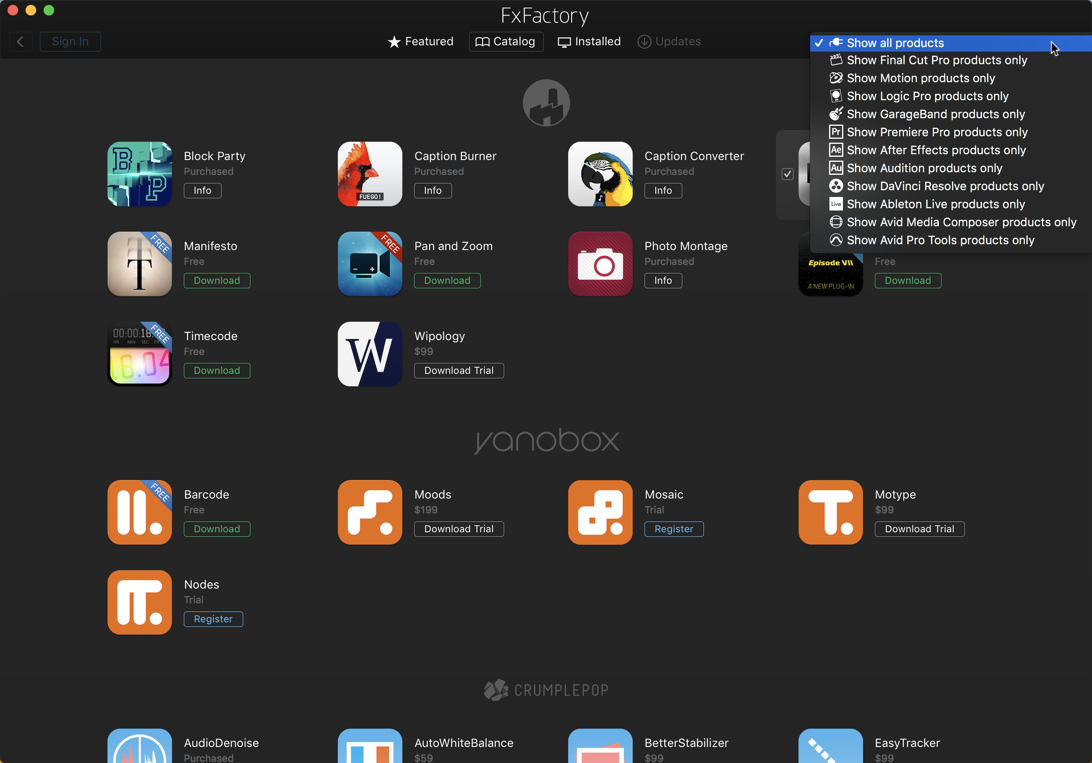1092x763 pixels.
Task: Open the Timecode app icon
Action: 139,354
